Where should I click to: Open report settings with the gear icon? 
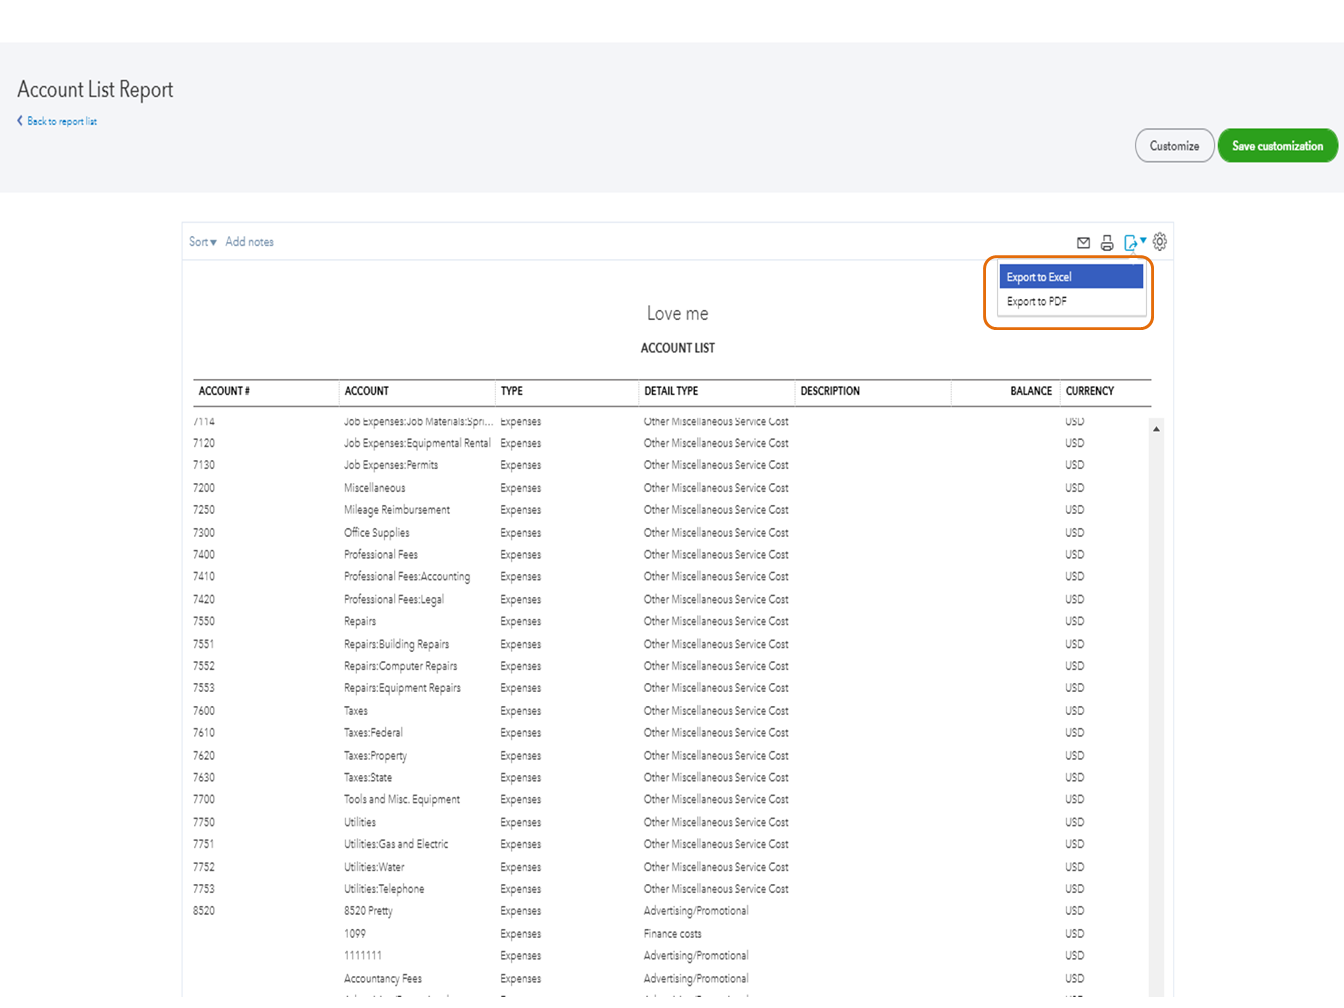pyautogui.click(x=1159, y=241)
